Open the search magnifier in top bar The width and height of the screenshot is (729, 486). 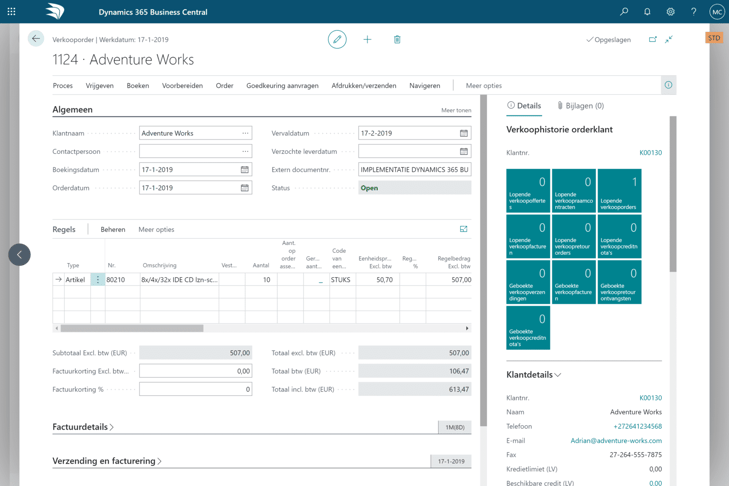coord(624,12)
